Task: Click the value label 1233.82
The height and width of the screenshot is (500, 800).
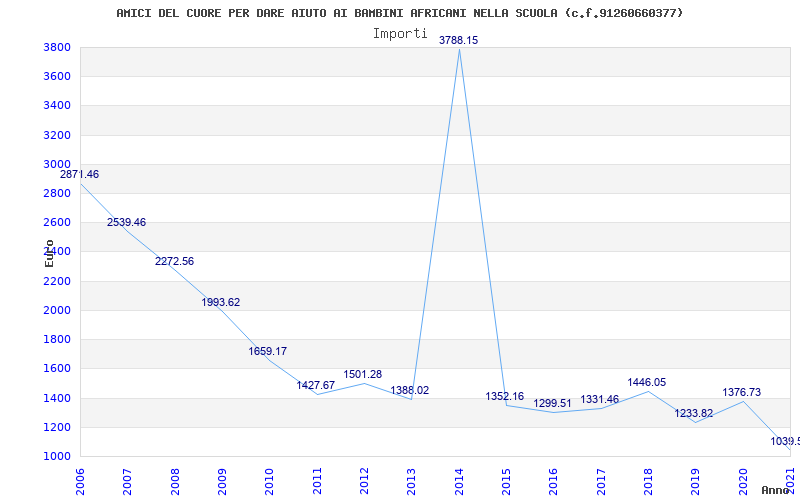Action: pyautogui.click(x=694, y=413)
